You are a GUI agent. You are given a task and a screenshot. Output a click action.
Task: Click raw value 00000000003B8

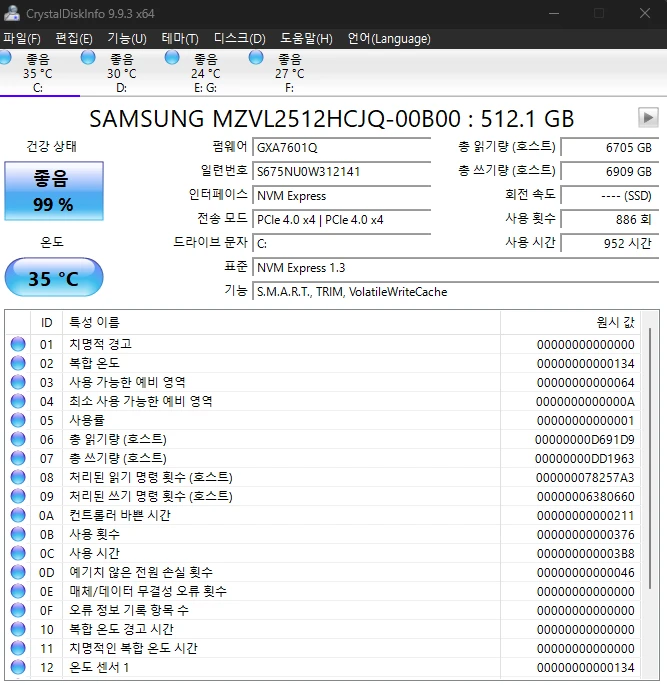click(585, 554)
